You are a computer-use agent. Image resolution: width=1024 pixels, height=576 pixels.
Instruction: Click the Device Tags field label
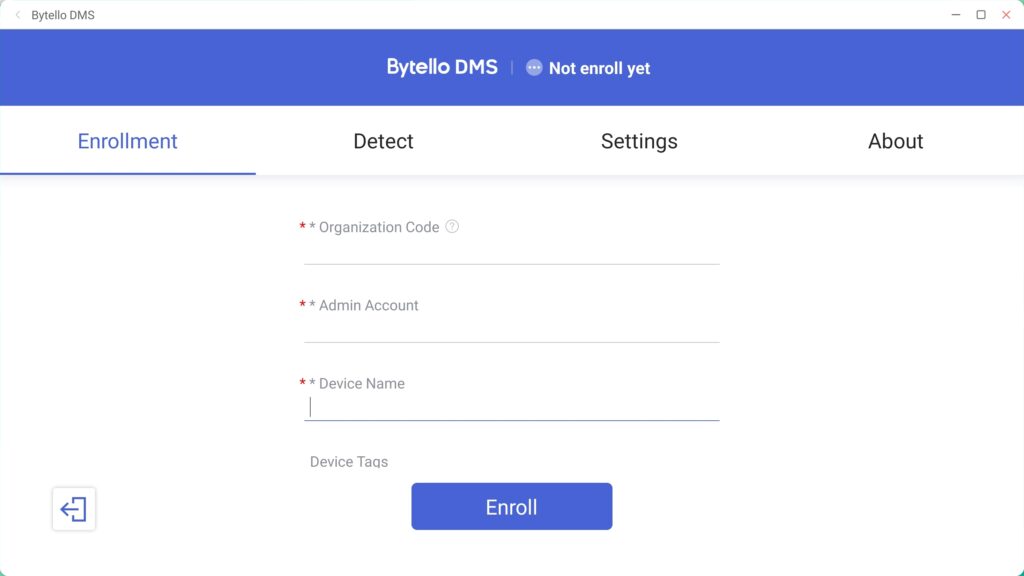(x=349, y=462)
